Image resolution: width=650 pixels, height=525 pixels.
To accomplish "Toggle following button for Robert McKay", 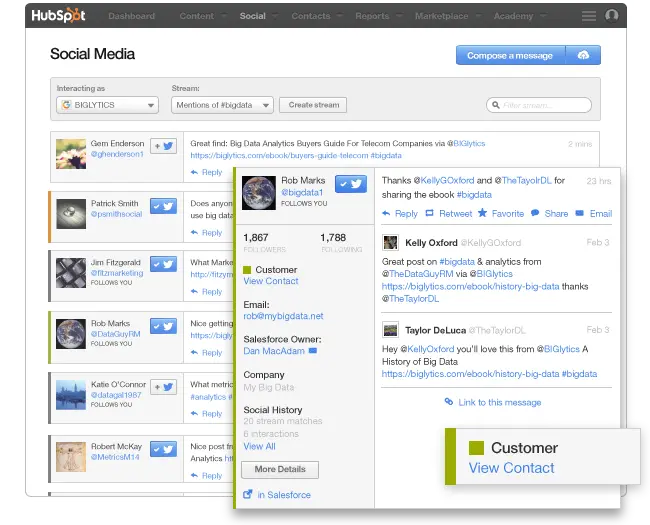I will pos(163,449).
